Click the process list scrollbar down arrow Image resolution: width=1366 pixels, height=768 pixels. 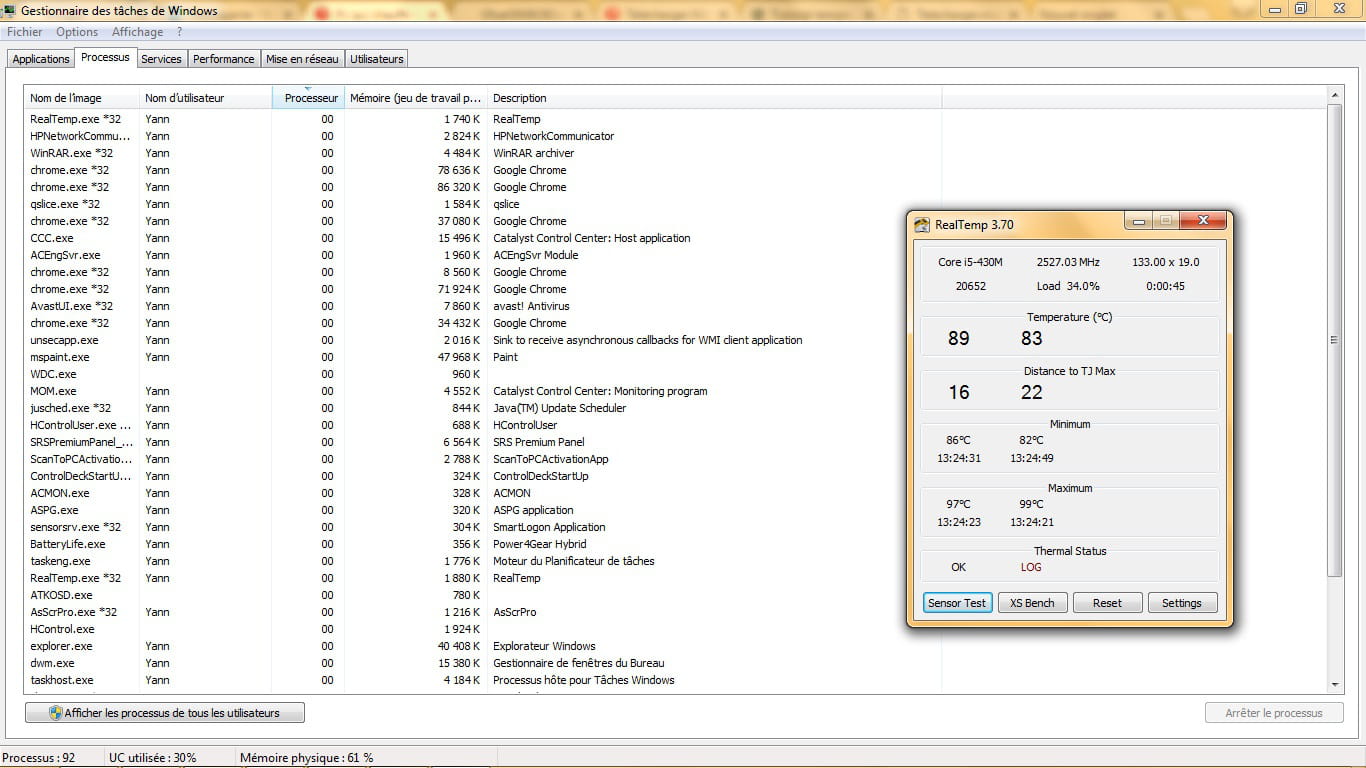pyautogui.click(x=1334, y=685)
